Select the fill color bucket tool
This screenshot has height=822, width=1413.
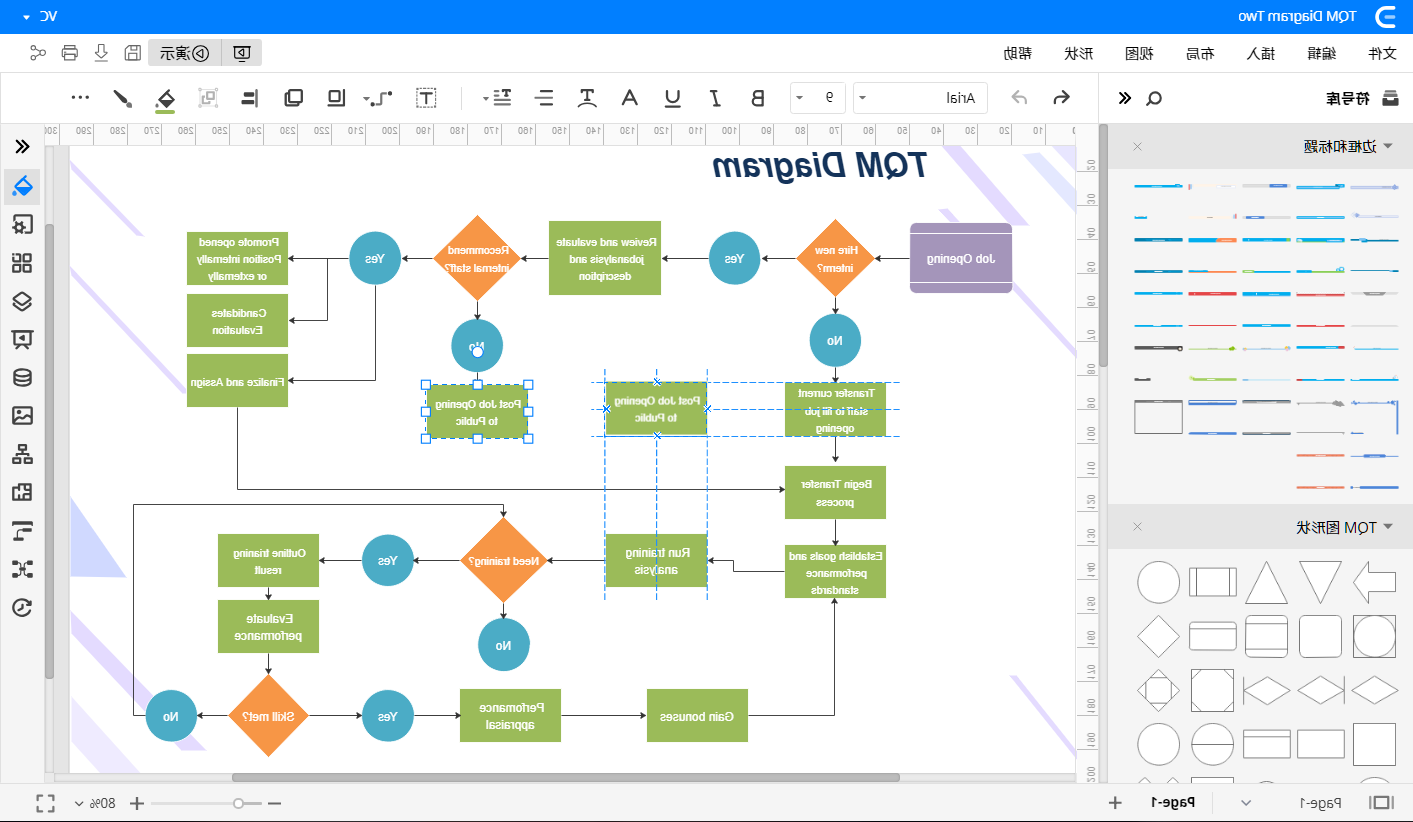pos(165,99)
